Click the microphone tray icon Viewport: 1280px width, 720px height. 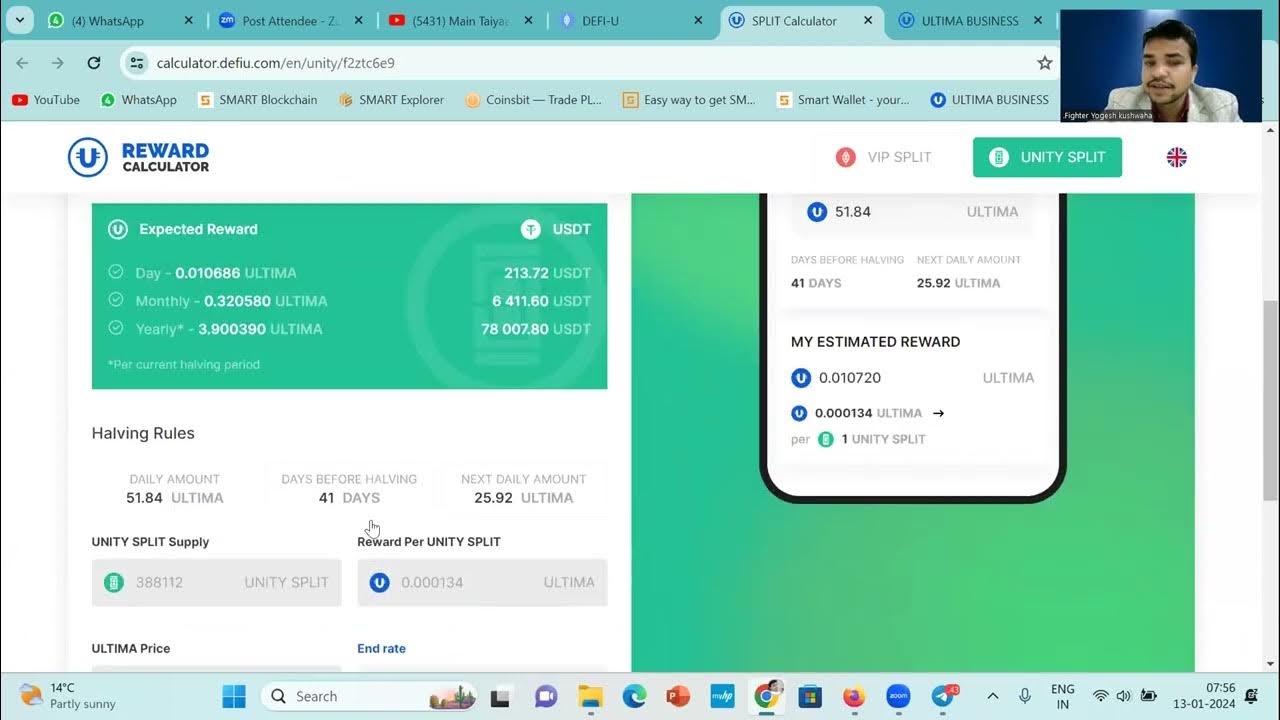click(x=1025, y=696)
